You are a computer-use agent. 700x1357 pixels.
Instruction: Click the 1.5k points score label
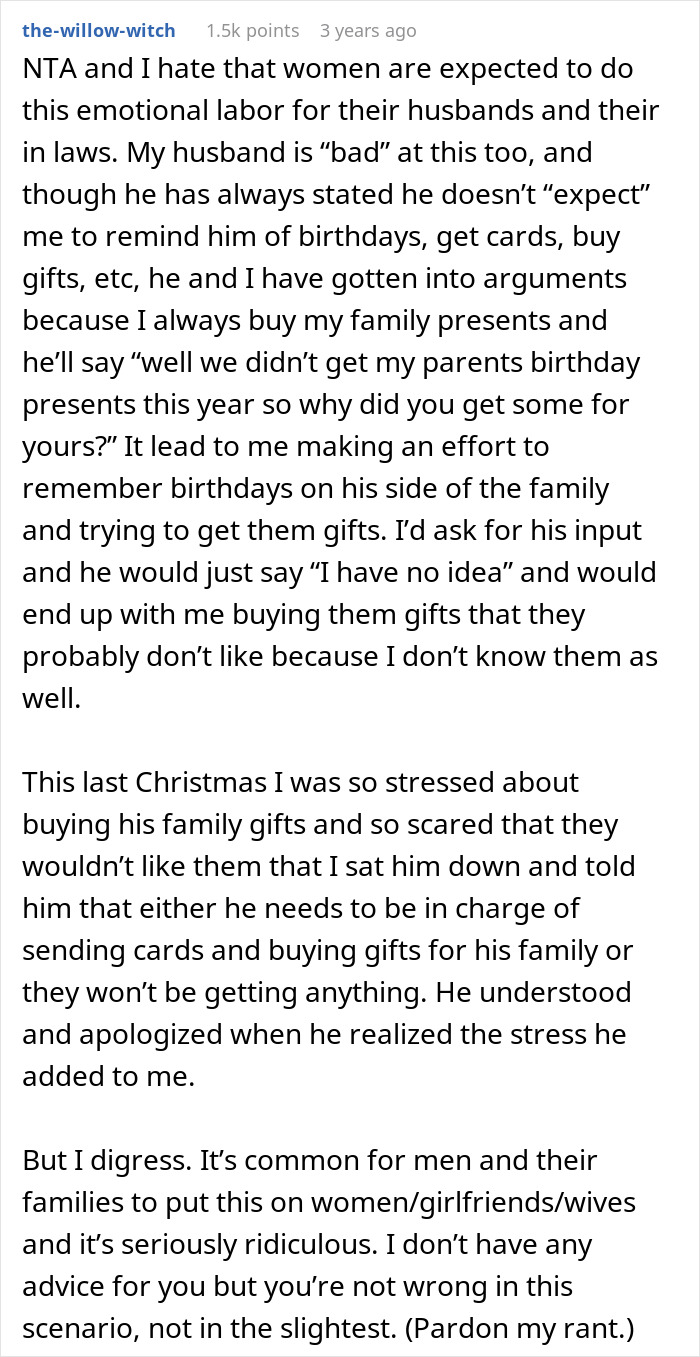(x=252, y=31)
